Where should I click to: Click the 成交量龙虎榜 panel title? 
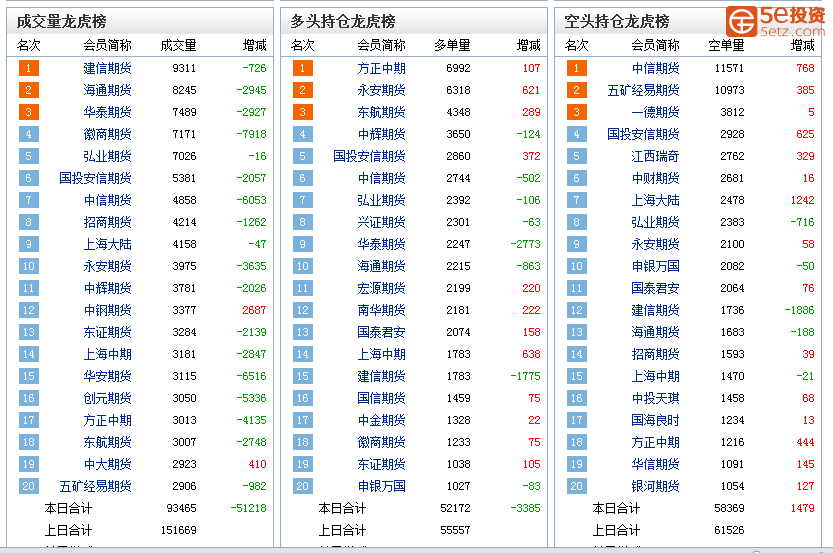point(62,21)
